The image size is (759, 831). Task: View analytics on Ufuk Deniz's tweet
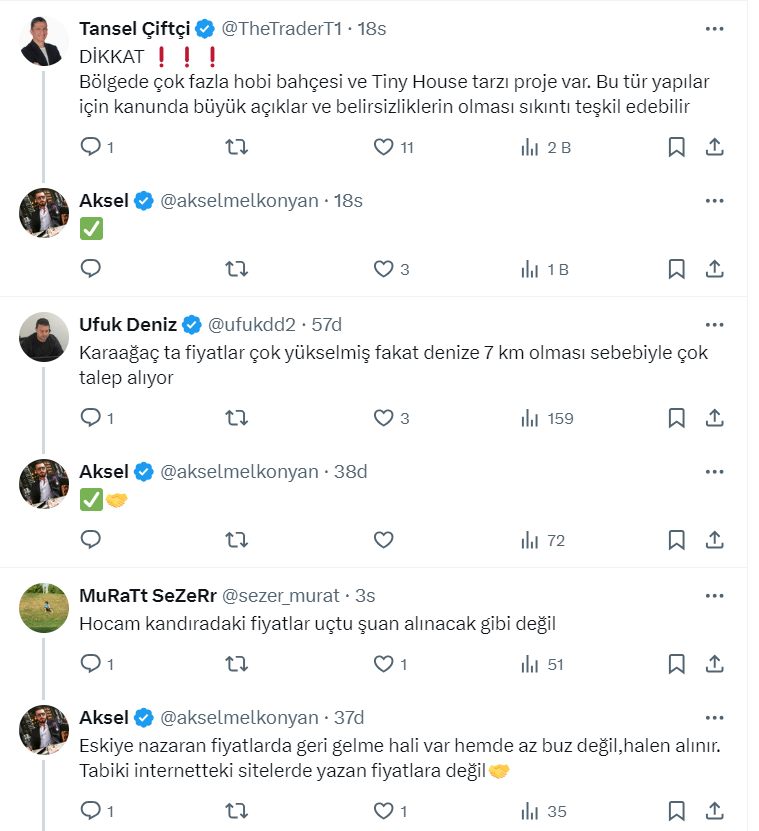(531, 418)
